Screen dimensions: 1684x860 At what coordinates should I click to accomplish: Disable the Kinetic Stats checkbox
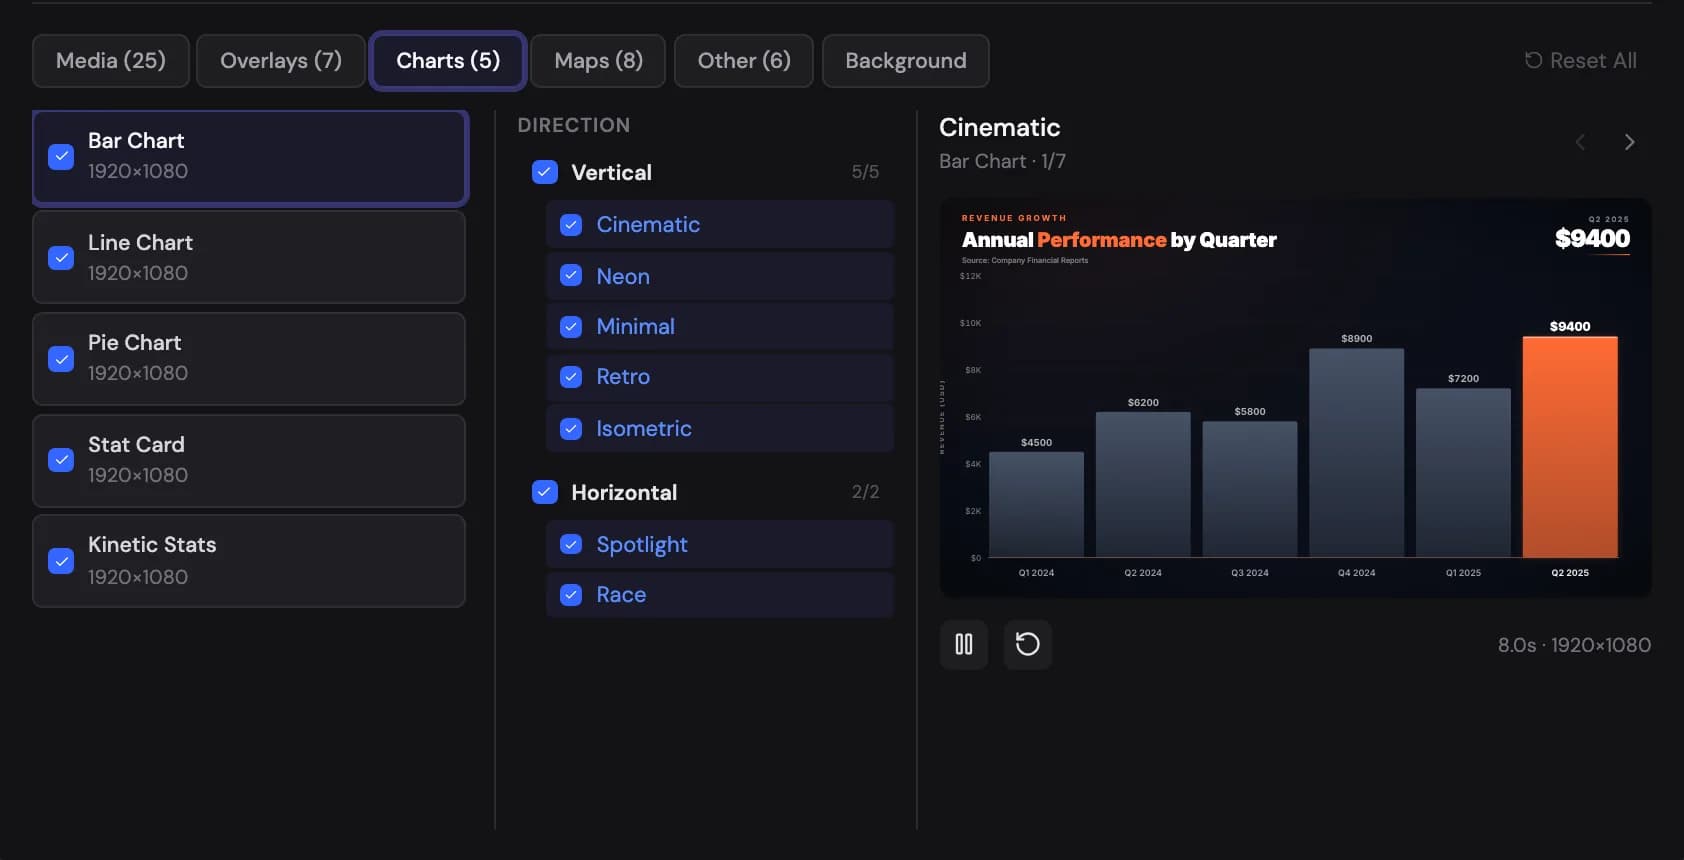[x=61, y=561]
